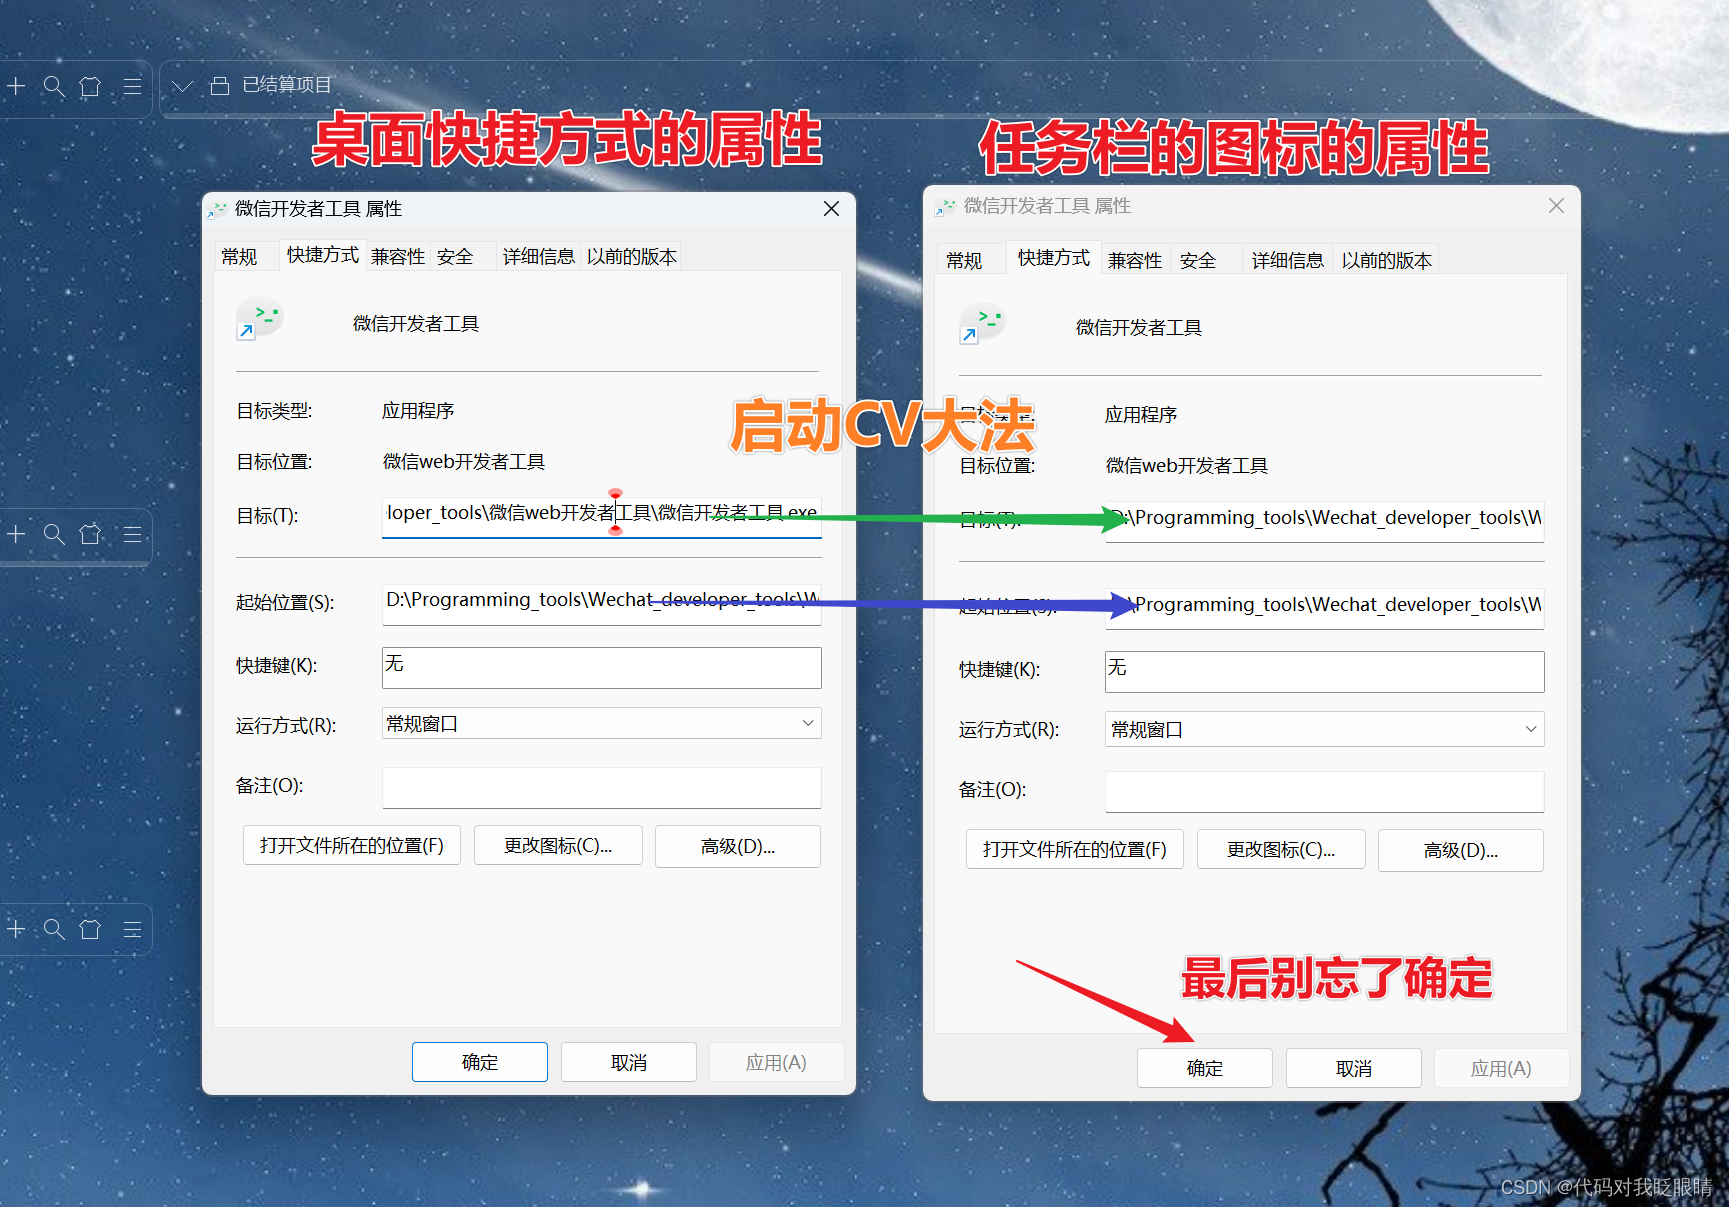Select 快捷方式 tab in right dialog
Viewport: 1729px width, 1207px height.
[x=1054, y=258]
